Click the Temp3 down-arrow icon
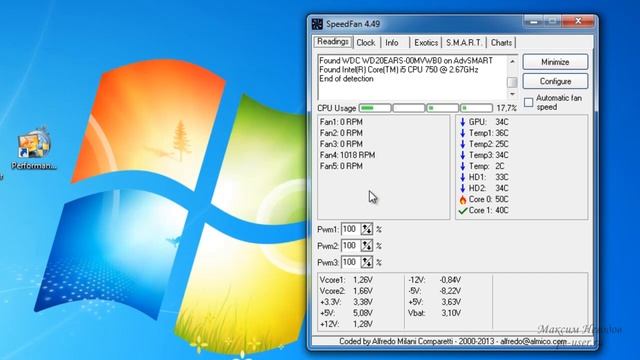Viewport: 640px width, 360px height. tap(462, 155)
